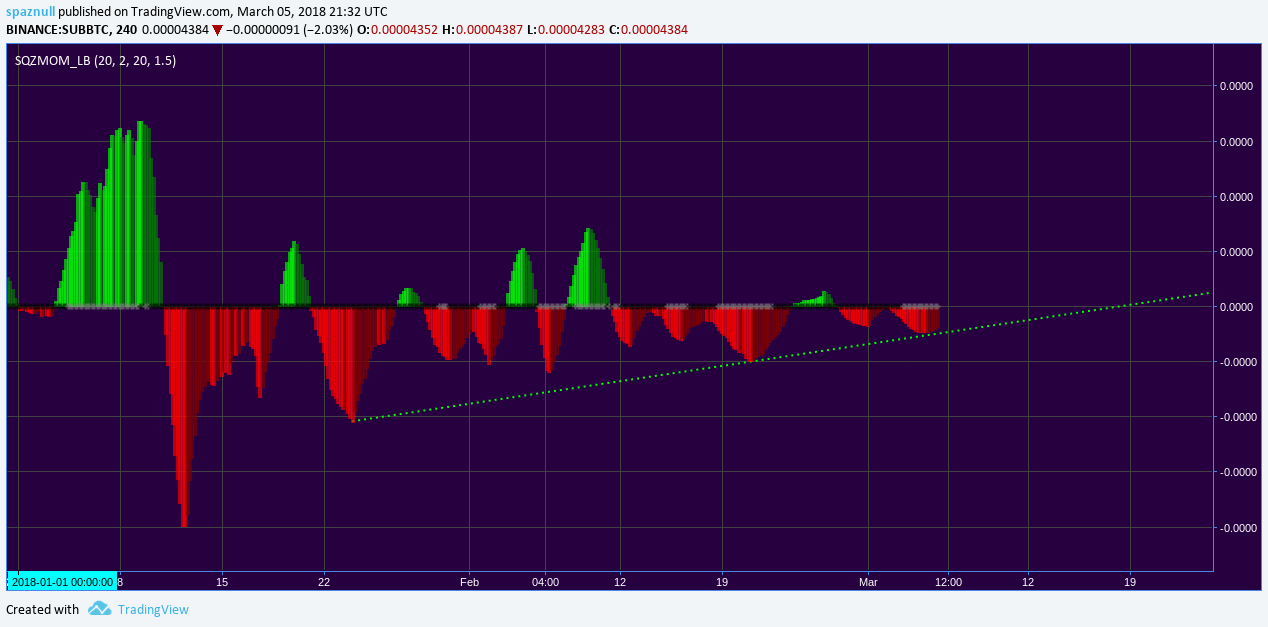Click the Mar label on the time axis
The height and width of the screenshot is (627, 1268).
click(868, 581)
